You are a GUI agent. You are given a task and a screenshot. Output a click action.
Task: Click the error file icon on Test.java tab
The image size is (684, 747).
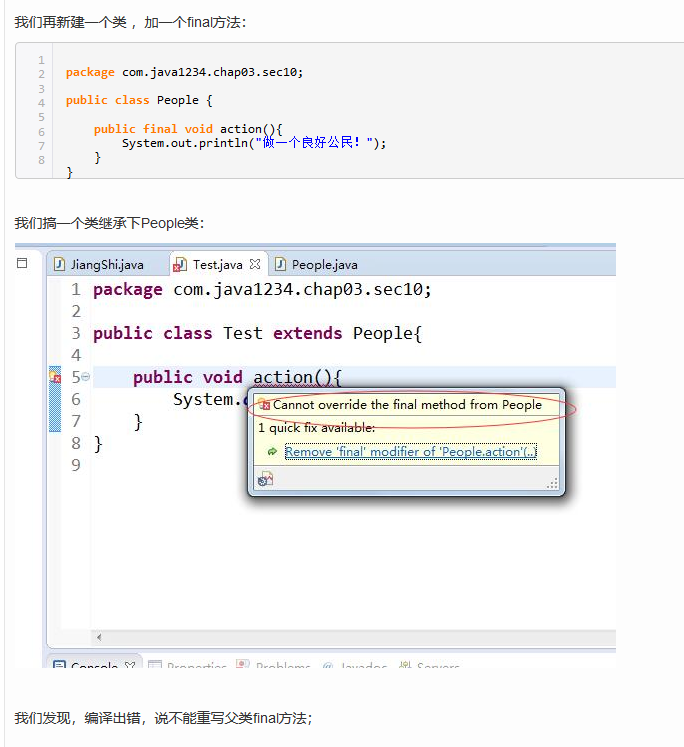[180, 265]
